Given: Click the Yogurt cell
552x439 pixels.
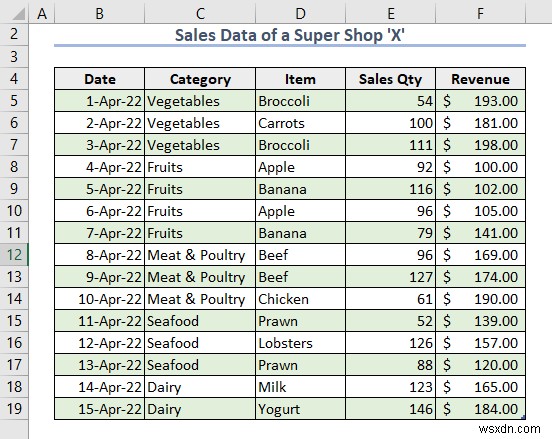Looking at the screenshot, I should click(x=300, y=409).
